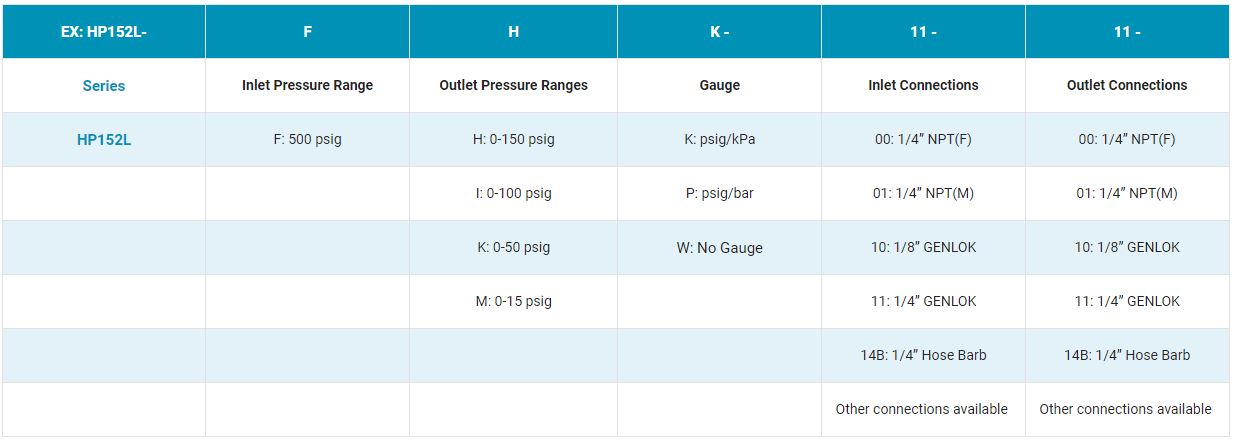1236x443 pixels.
Task: Select H: 0-150 psig outlet range
Action: point(513,139)
